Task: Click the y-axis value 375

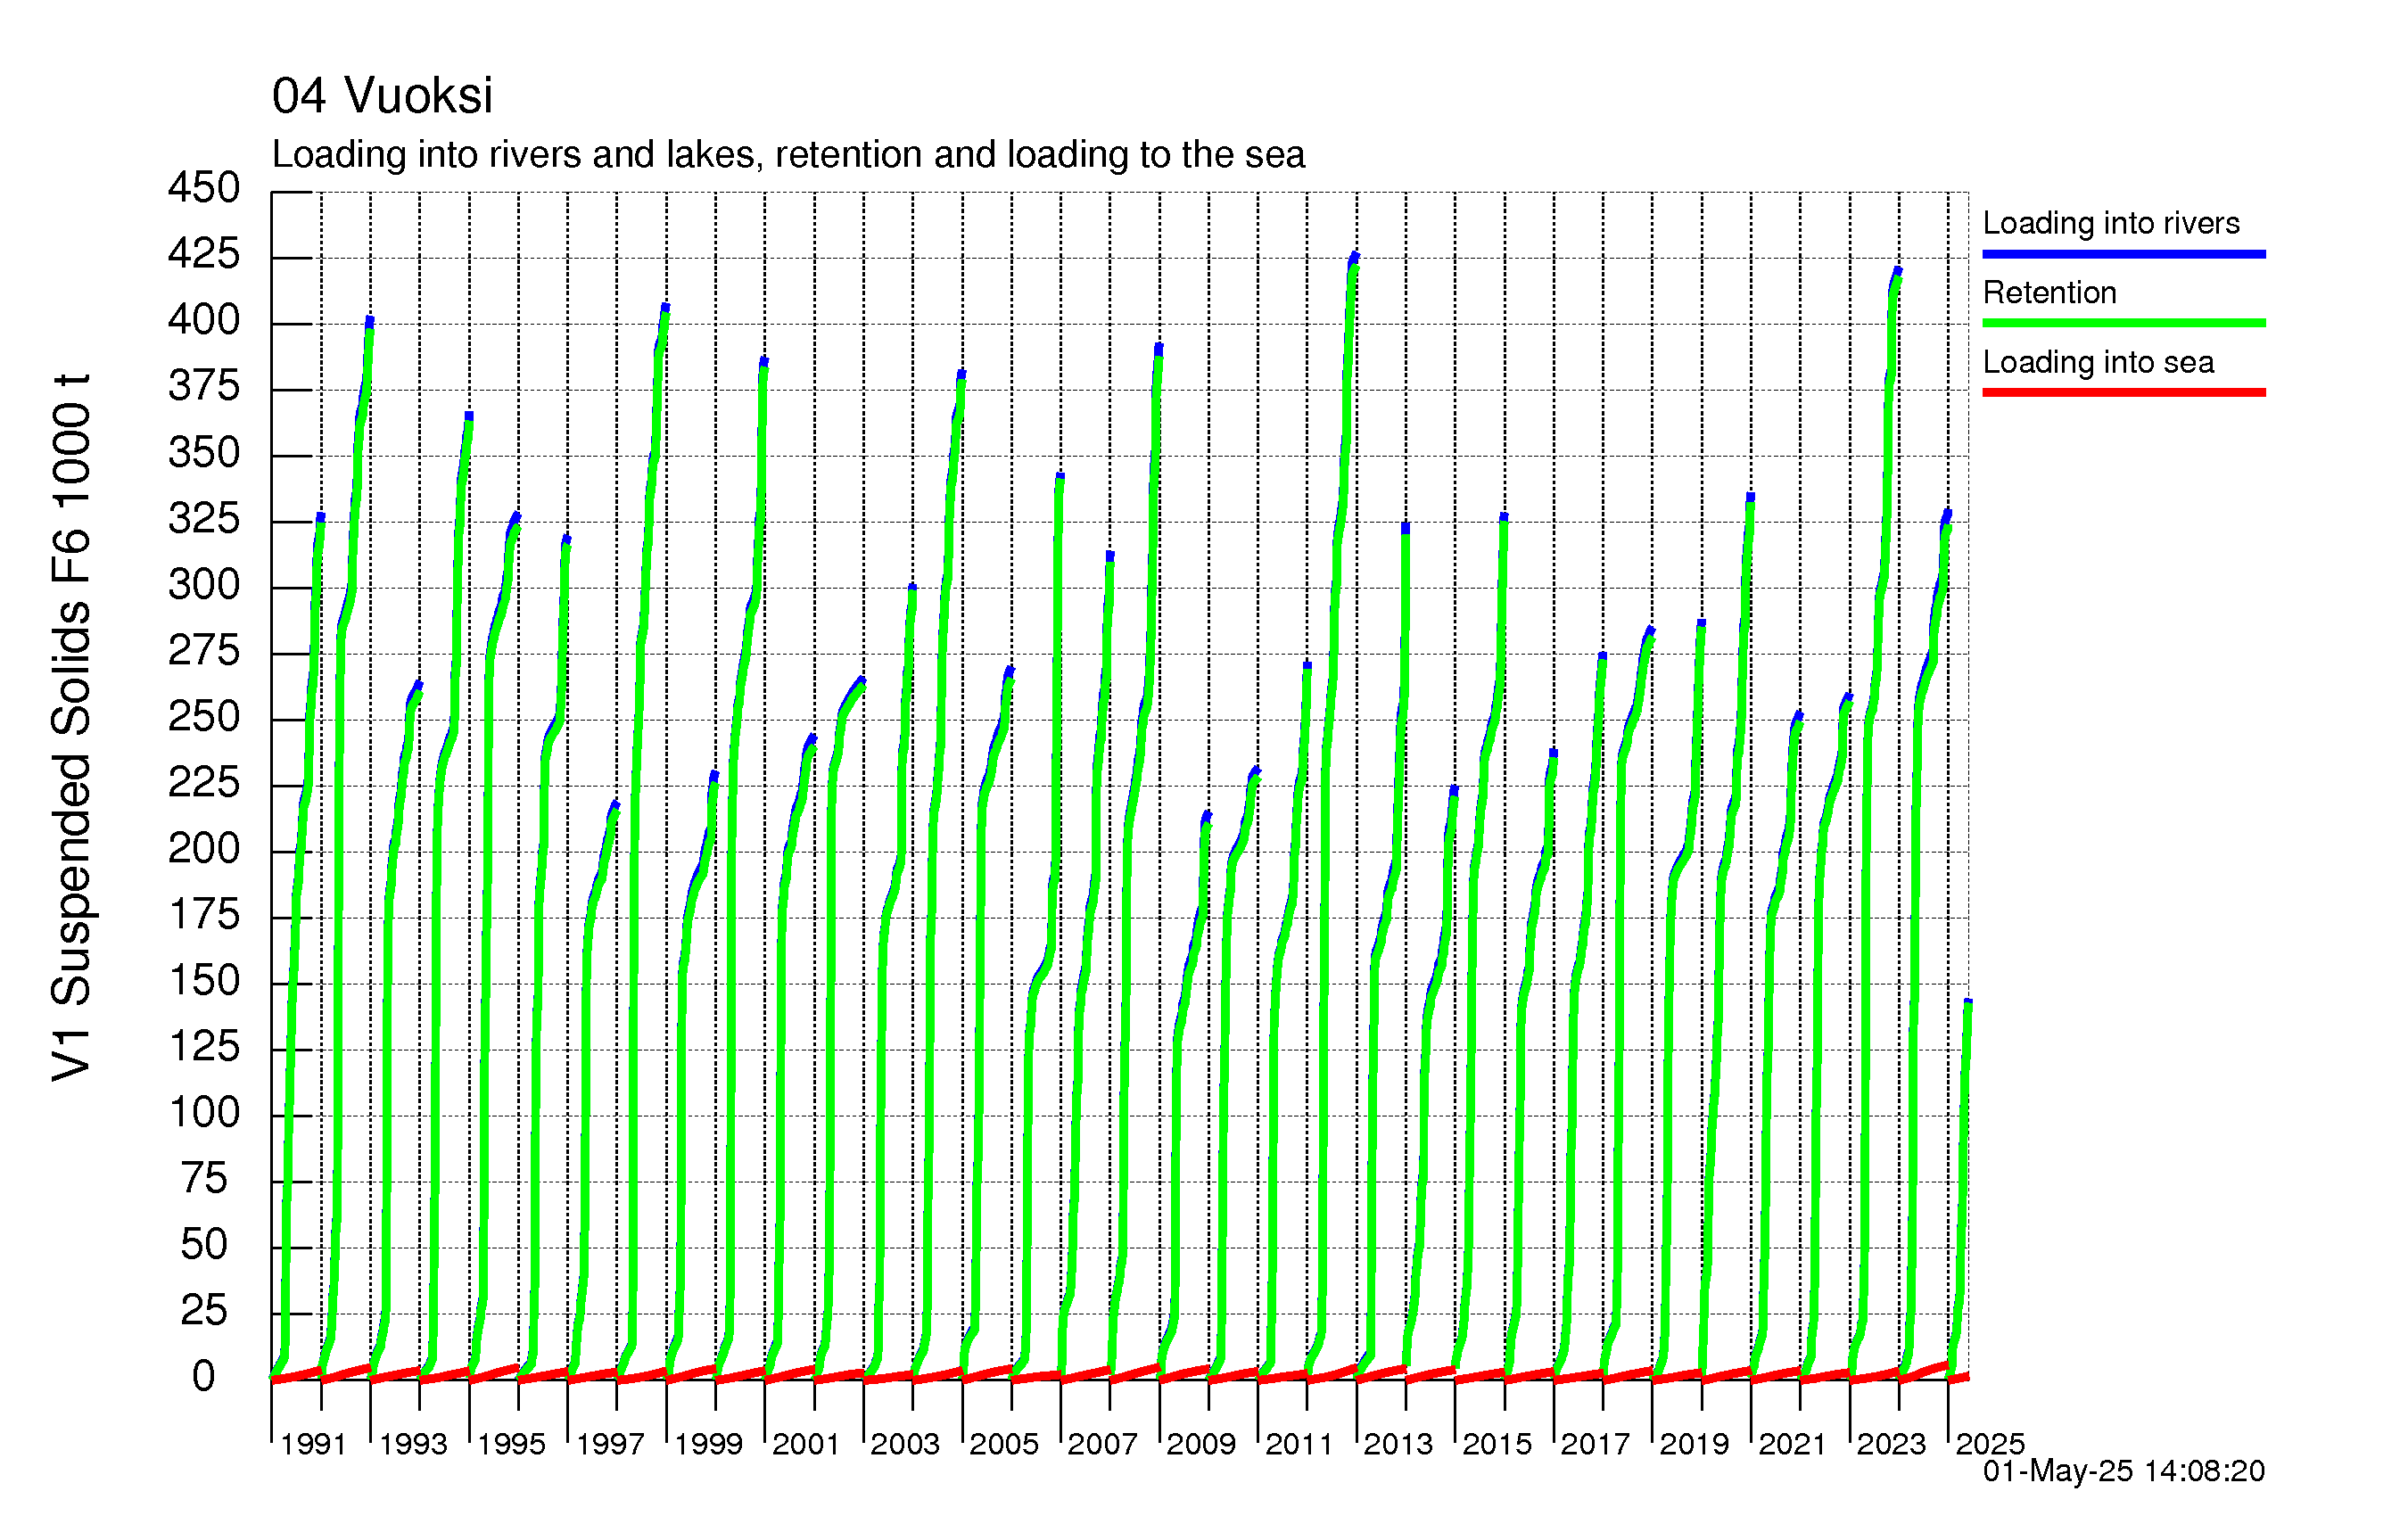Action: coord(204,386)
